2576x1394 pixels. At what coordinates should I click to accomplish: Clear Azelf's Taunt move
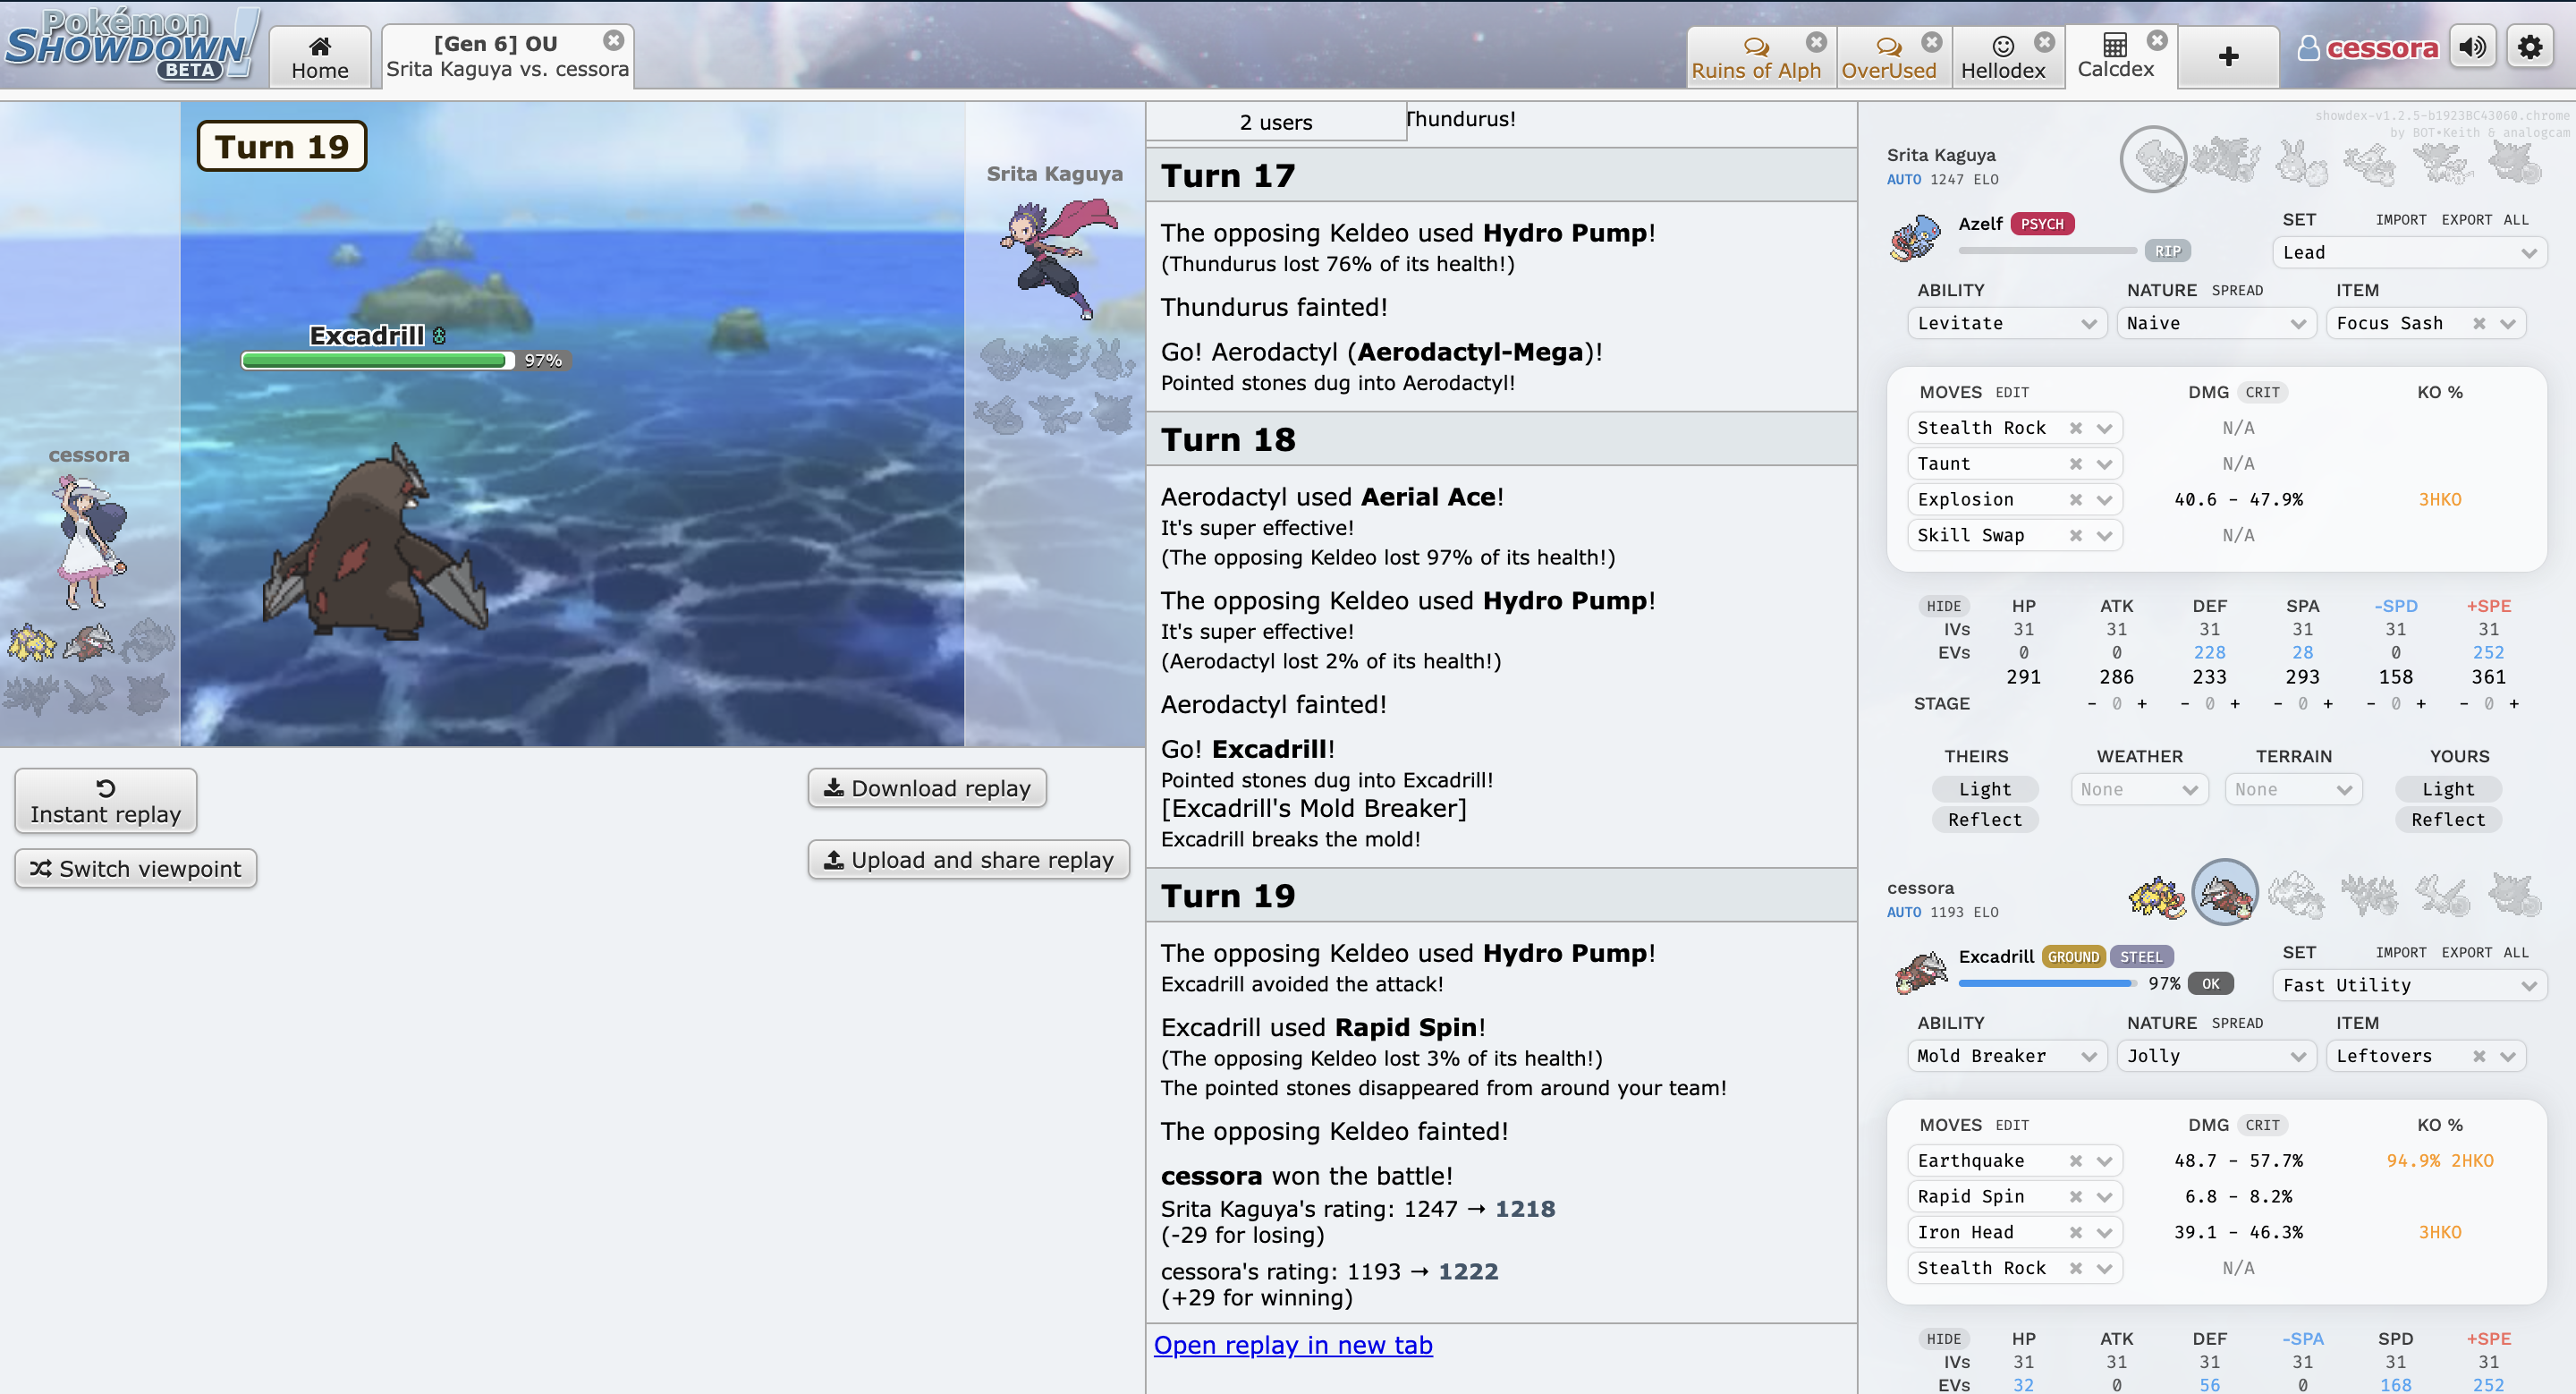[2076, 464]
